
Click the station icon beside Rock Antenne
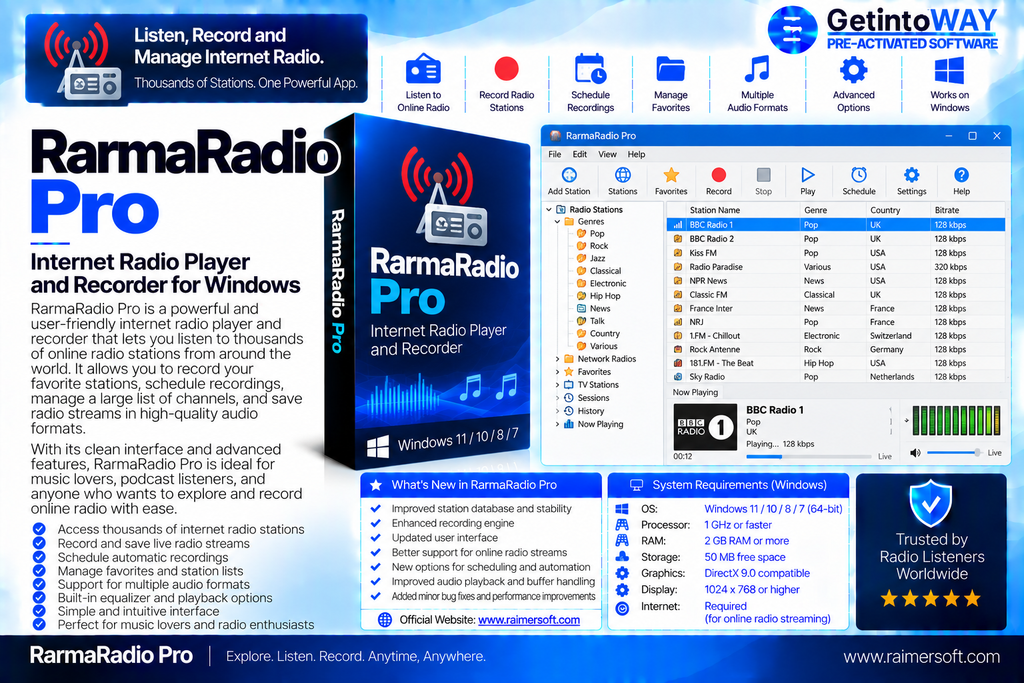678,349
